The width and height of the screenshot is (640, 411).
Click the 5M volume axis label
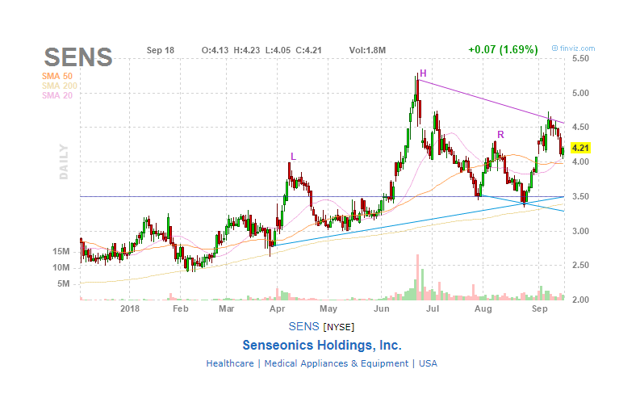click(63, 284)
